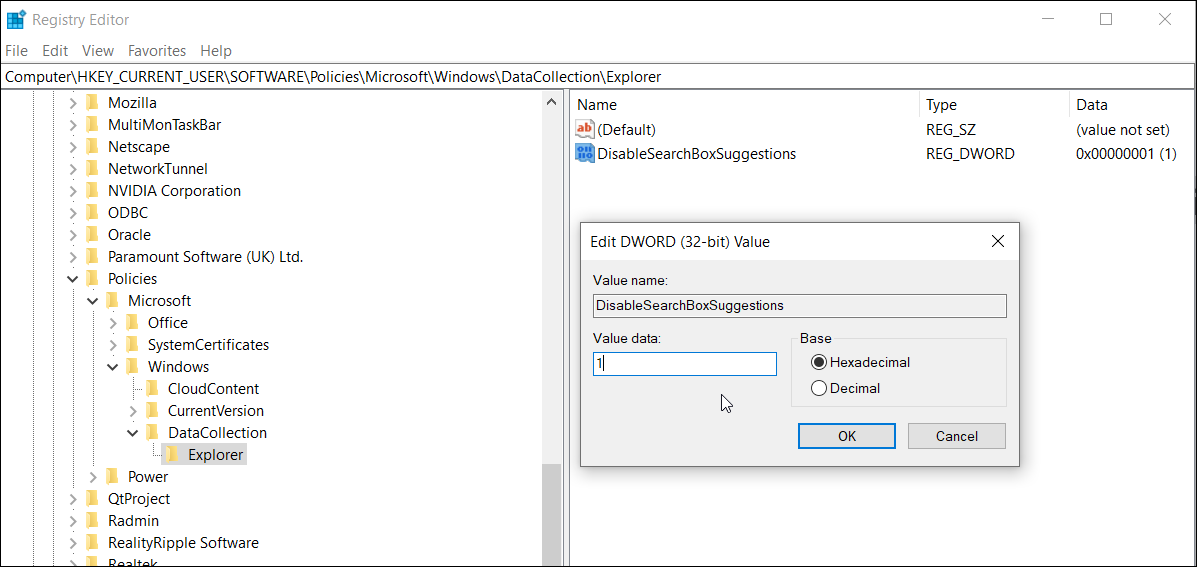This screenshot has width=1197, height=567.
Task: Click the Policies folder icon
Action: pyautogui.click(x=93, y=279)
